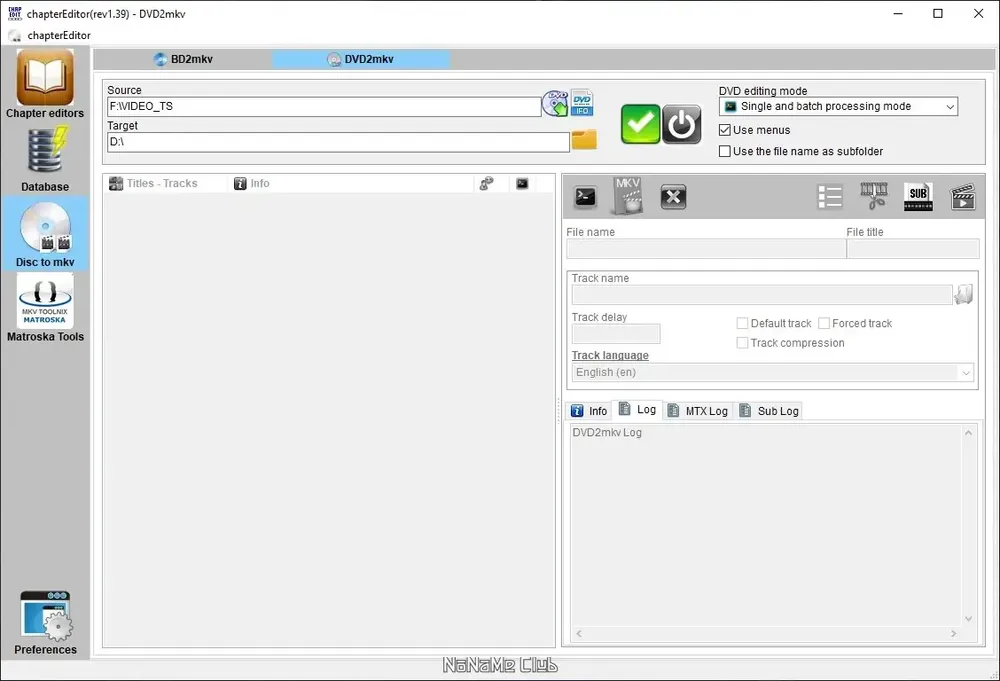Open the Sub Log tab
1000x681 pixels.
coord(768,411)
